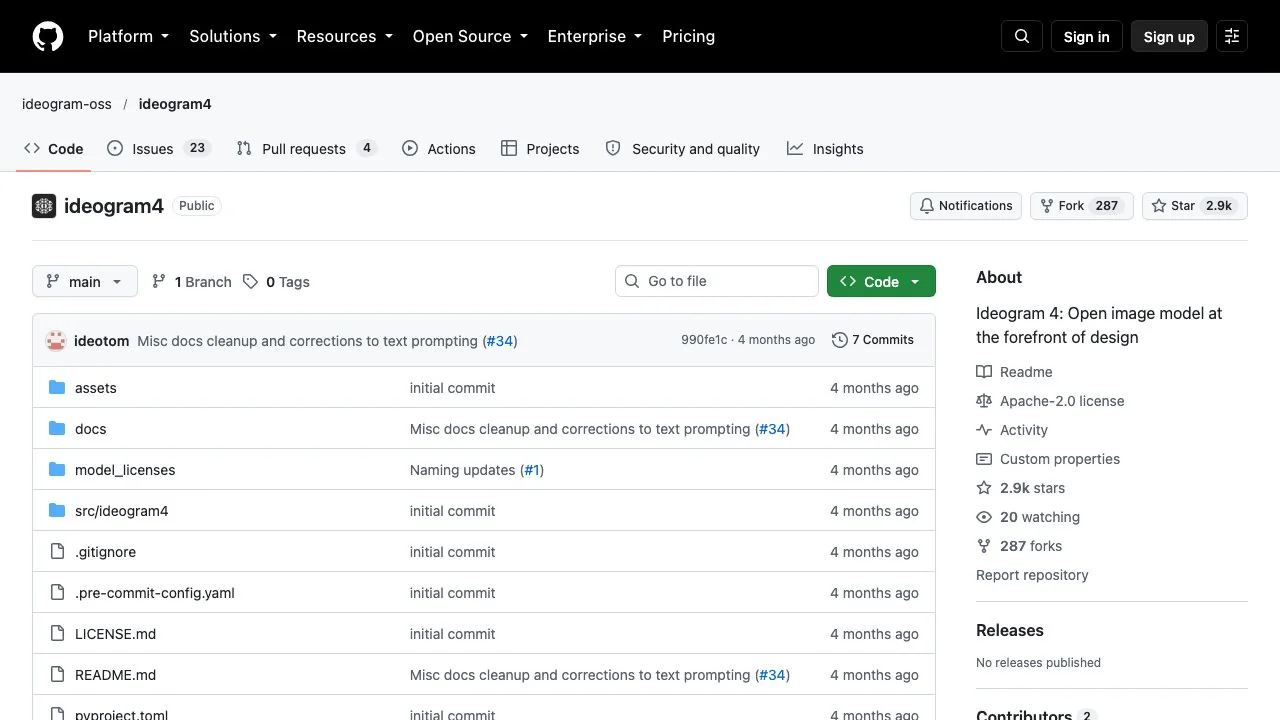Open the appearance settings icon button

click(1232, 36)
